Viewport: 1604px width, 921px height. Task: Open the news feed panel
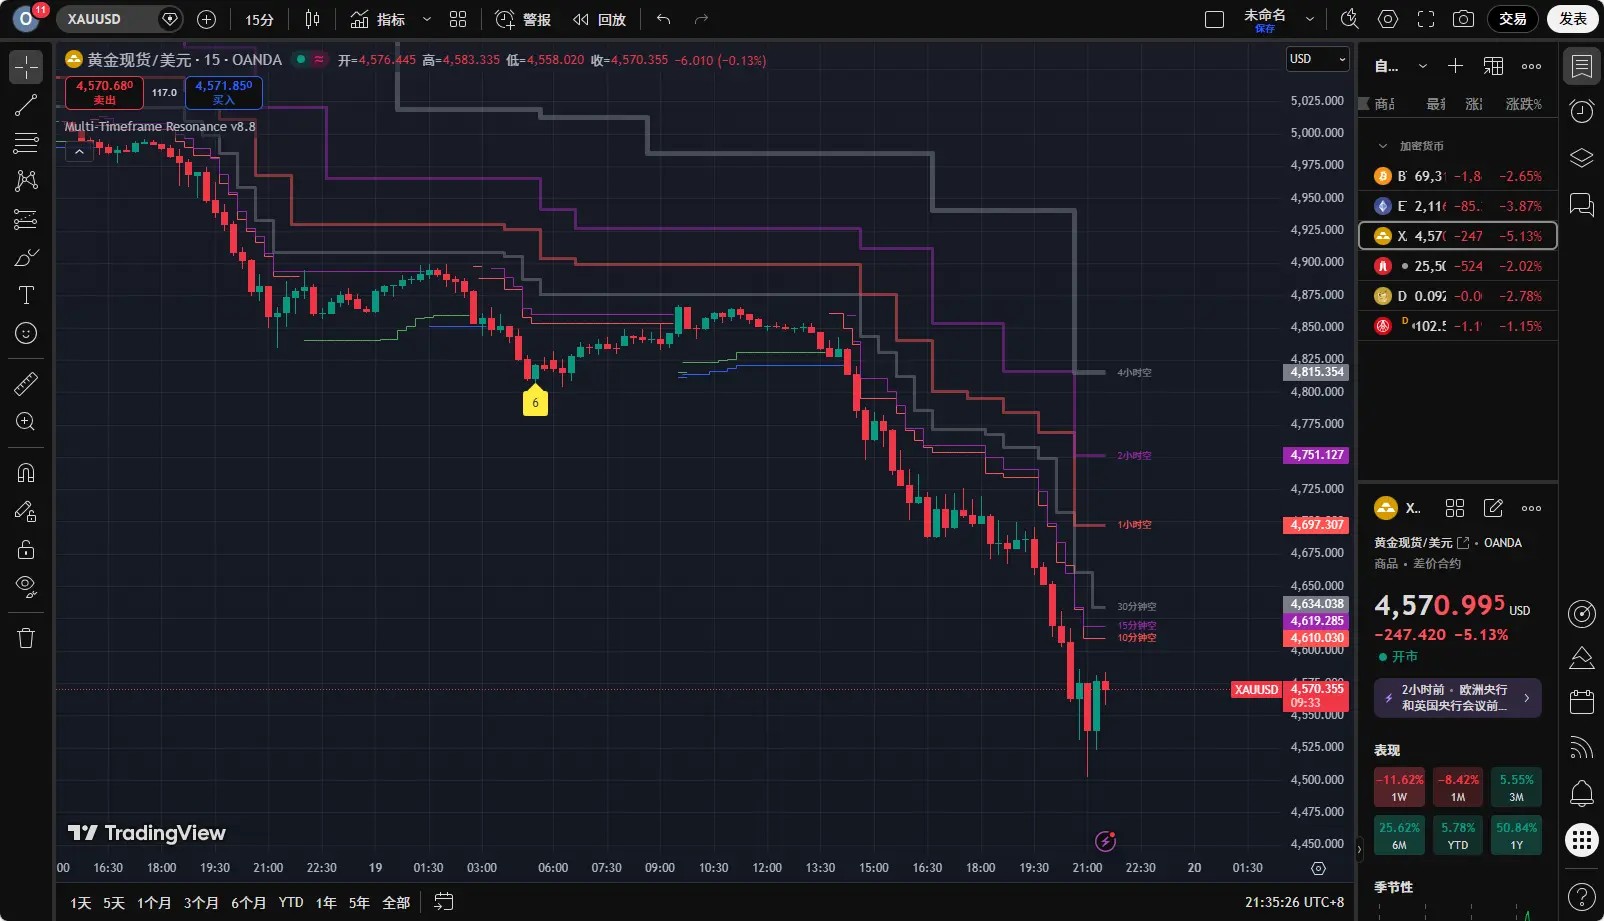[x=1582, y=748]
